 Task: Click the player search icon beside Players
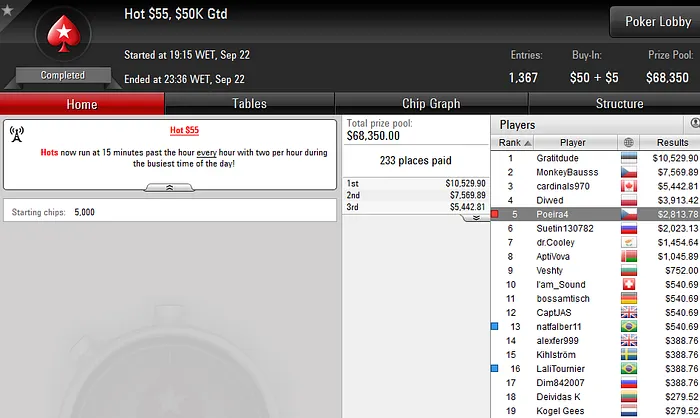[695, 123]
